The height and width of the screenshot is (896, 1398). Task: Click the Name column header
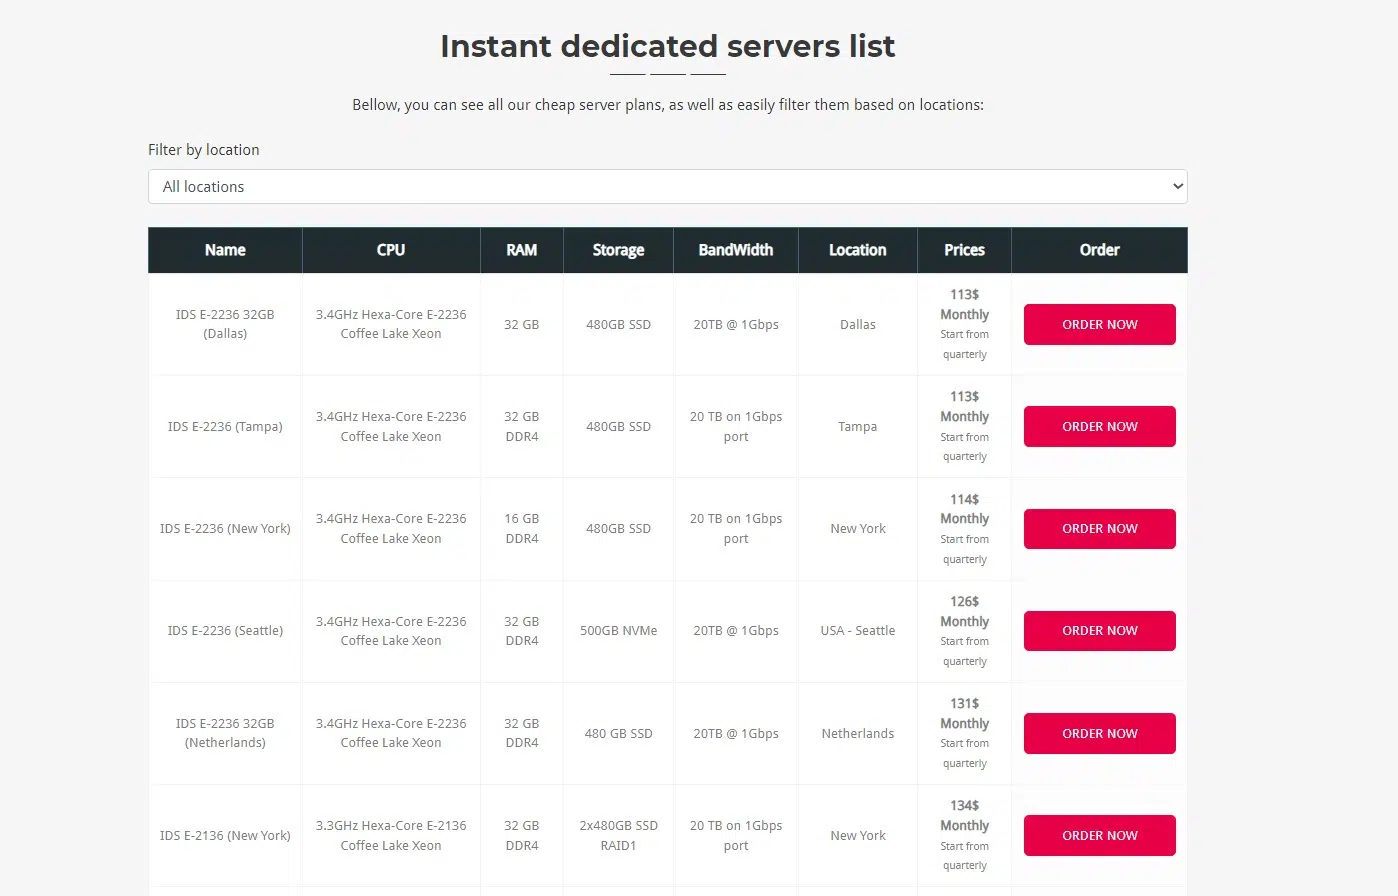[x=225, y=250]
